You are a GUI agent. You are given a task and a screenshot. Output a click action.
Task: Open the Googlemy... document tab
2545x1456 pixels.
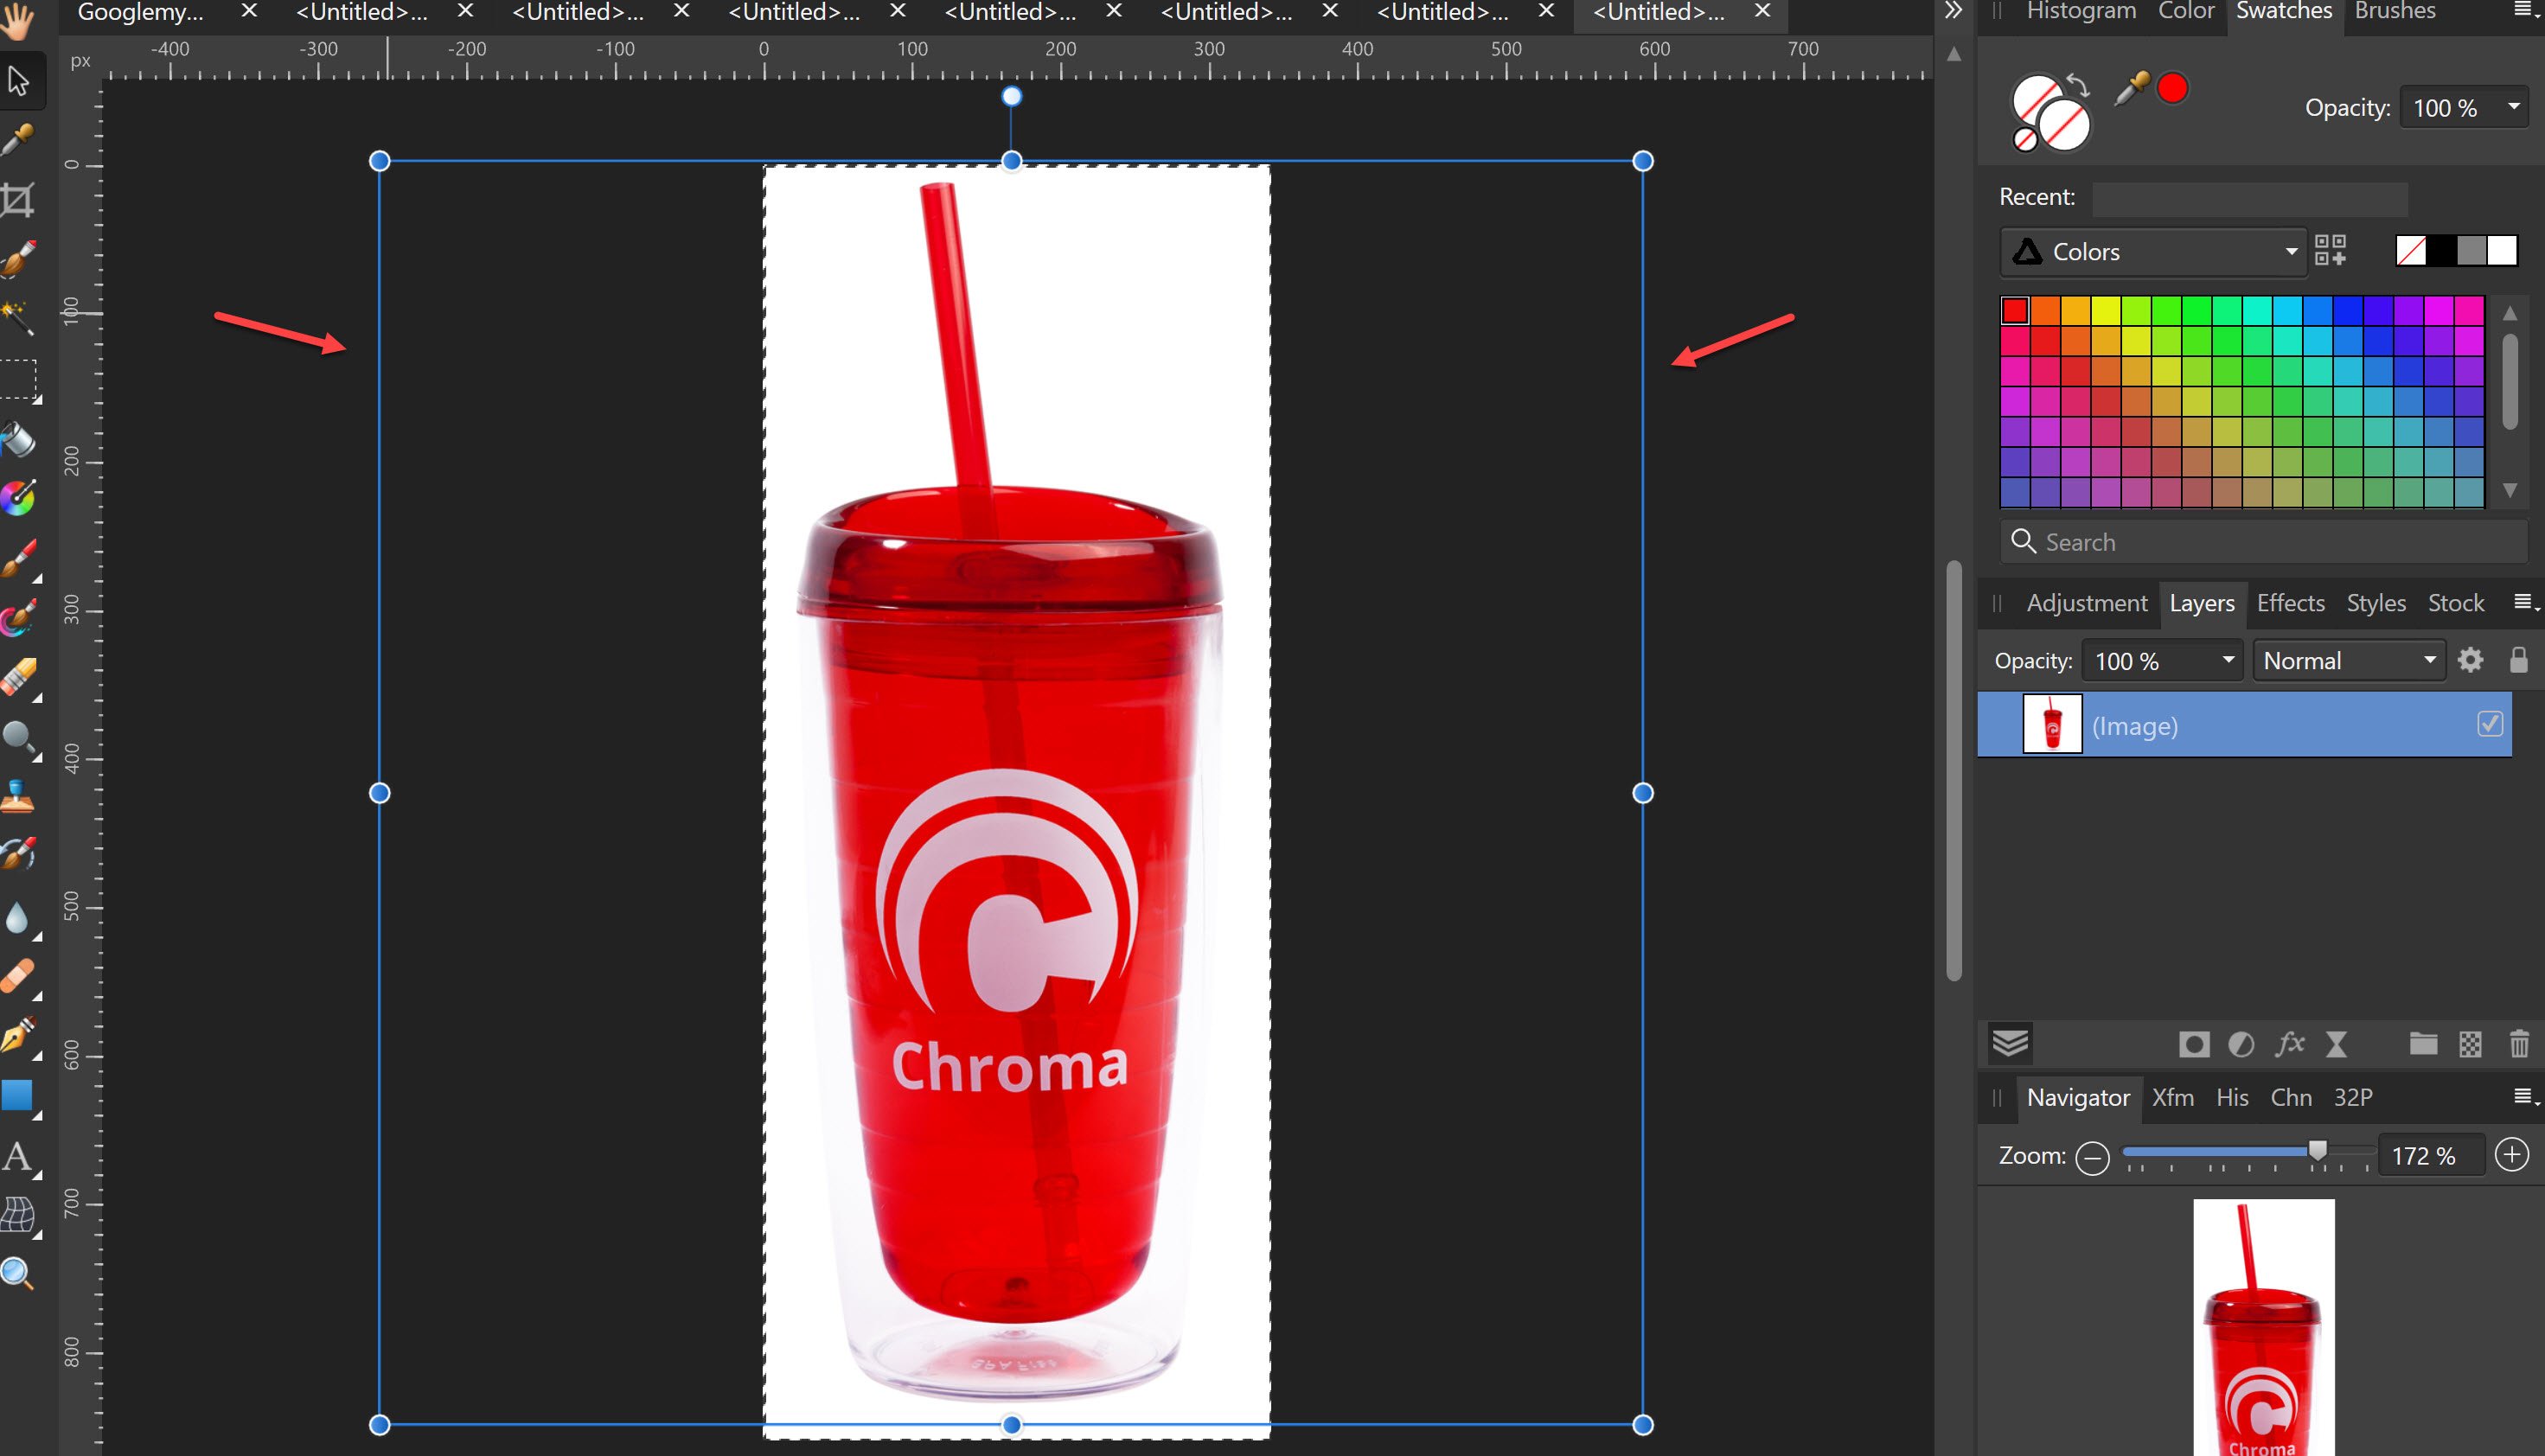click(x=140, y=12)
